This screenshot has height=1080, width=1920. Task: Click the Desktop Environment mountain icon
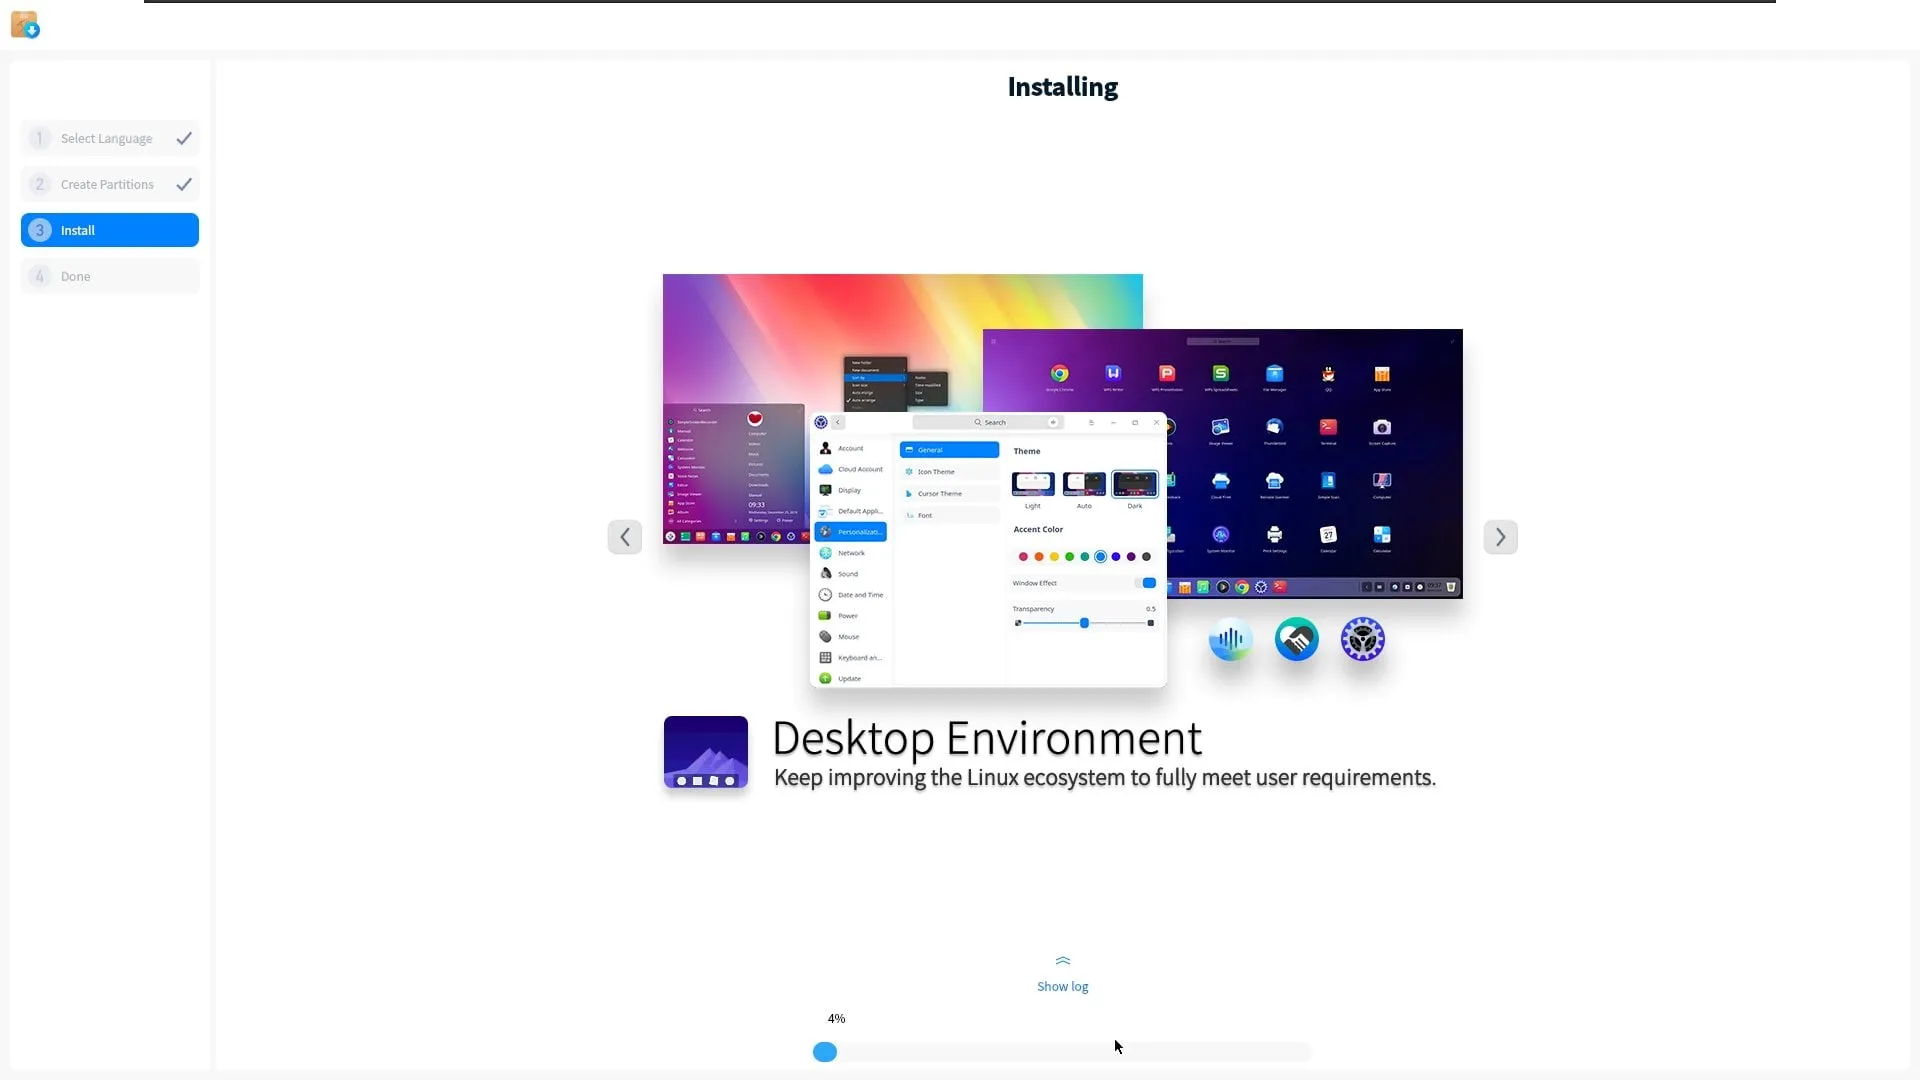tap(705, 752)
